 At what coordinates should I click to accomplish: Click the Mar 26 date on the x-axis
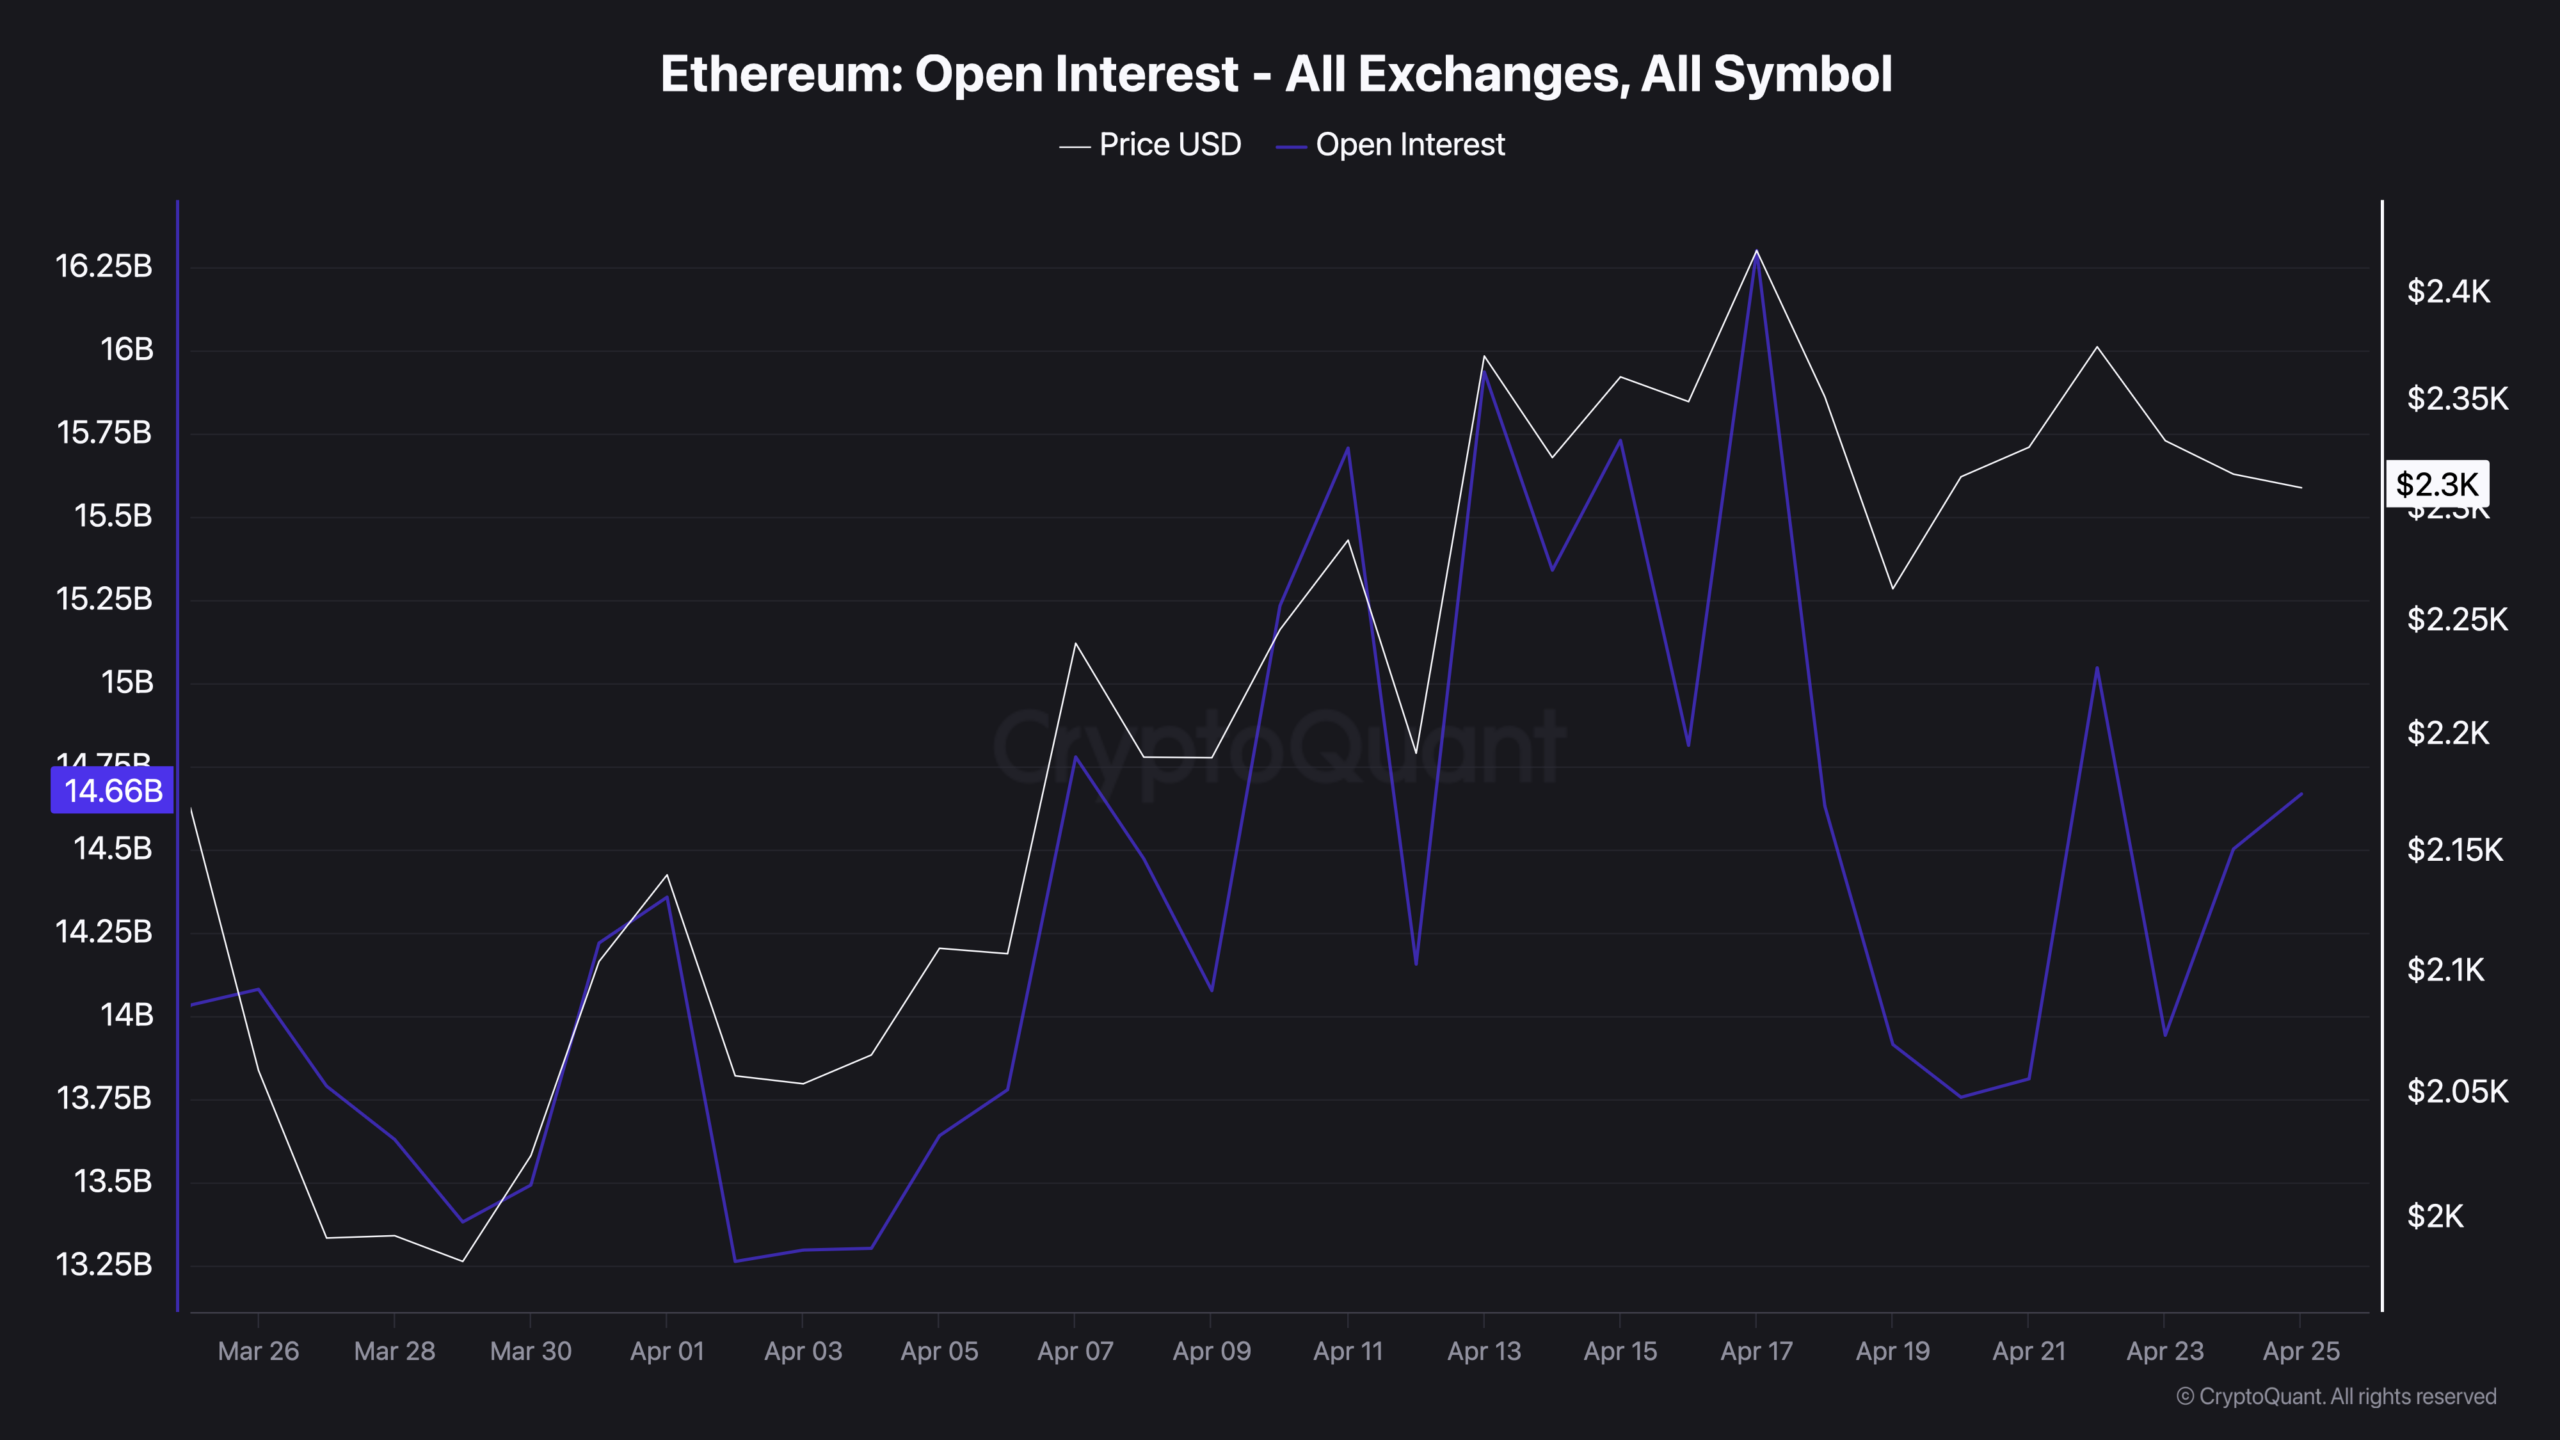[x=258, y=1351]
